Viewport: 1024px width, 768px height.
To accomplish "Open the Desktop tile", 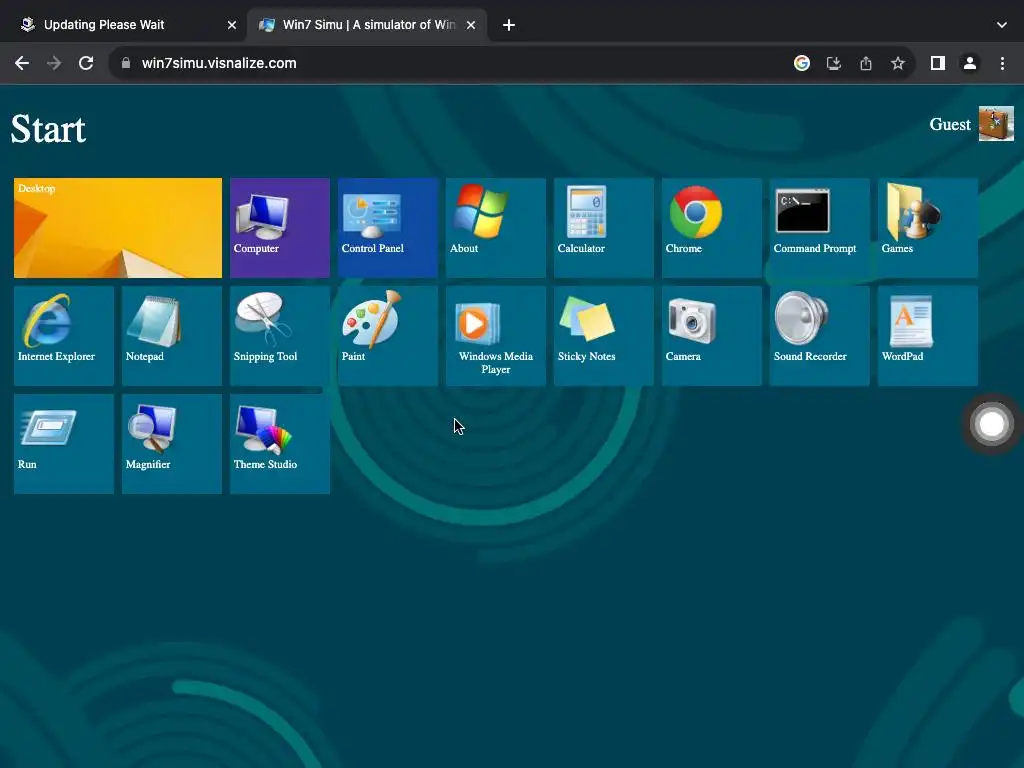I will coord(118,228).
